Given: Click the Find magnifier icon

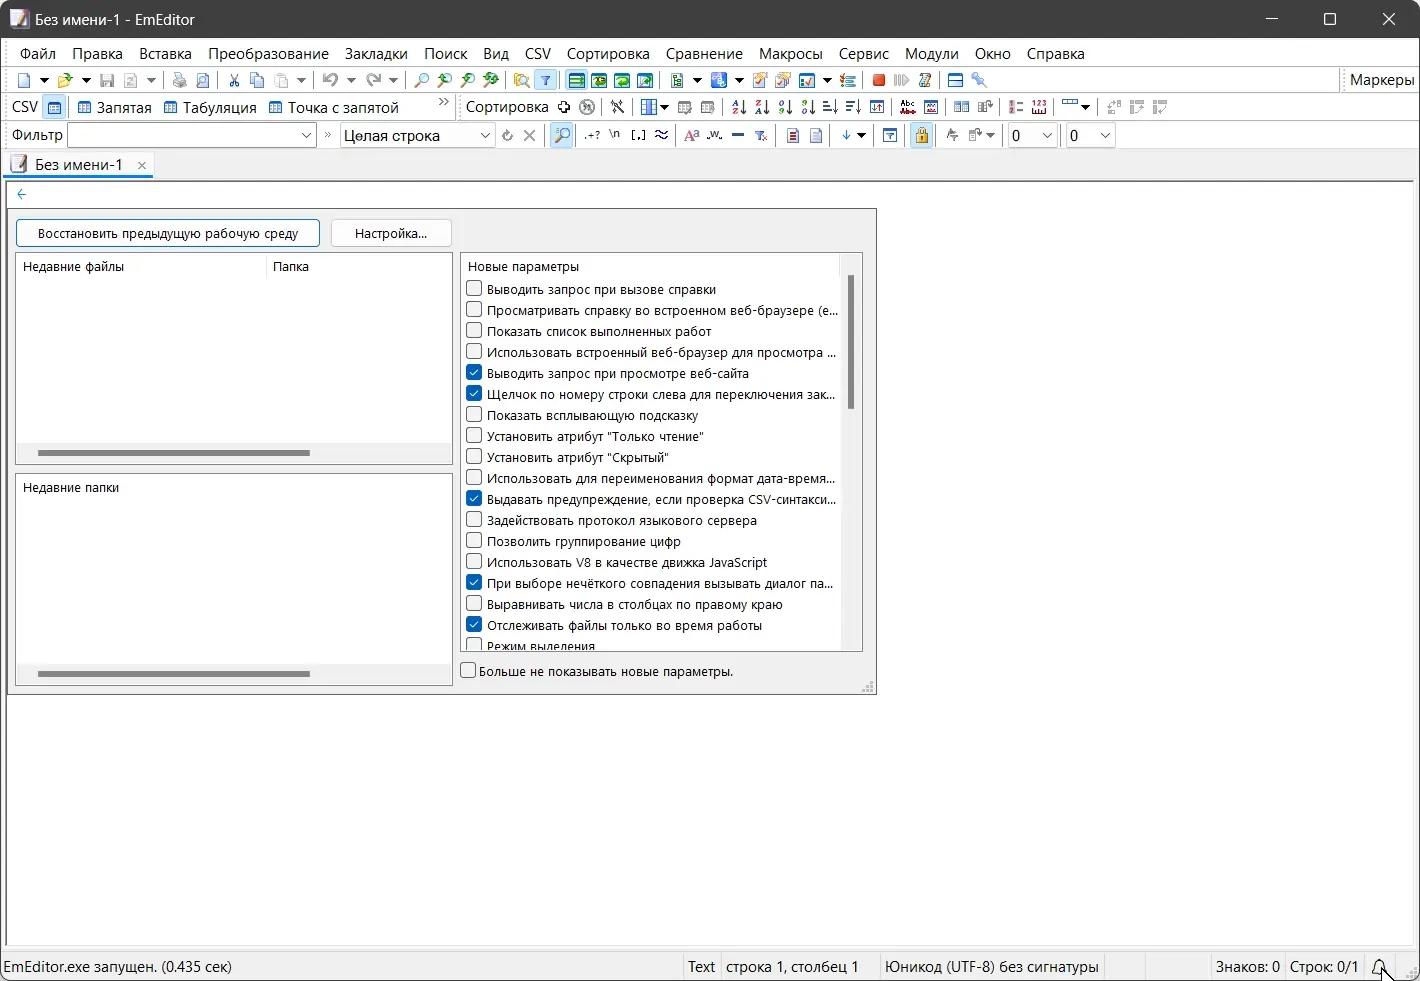Looking at the screenshot, I should [422, 80].
